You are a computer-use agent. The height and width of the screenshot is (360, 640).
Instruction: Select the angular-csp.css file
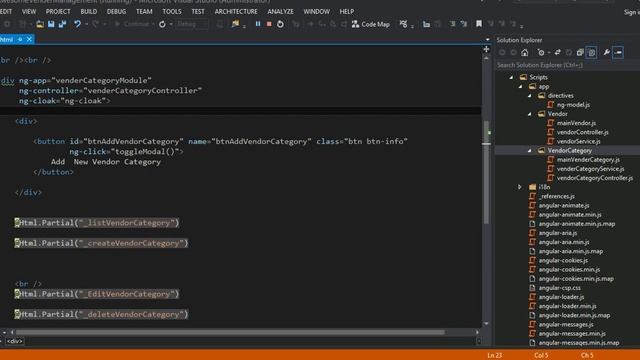(559, 288)
